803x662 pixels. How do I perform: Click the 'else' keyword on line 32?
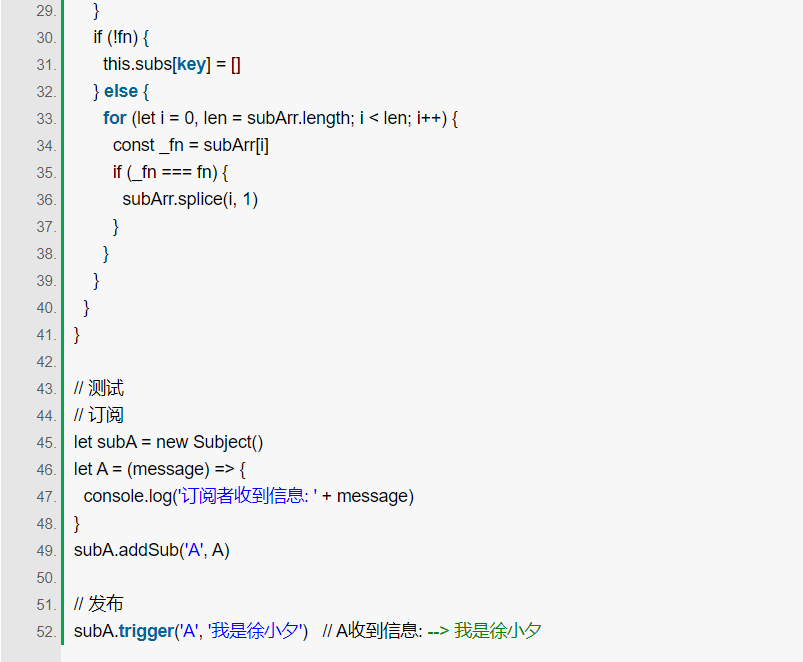pos(121,91)
